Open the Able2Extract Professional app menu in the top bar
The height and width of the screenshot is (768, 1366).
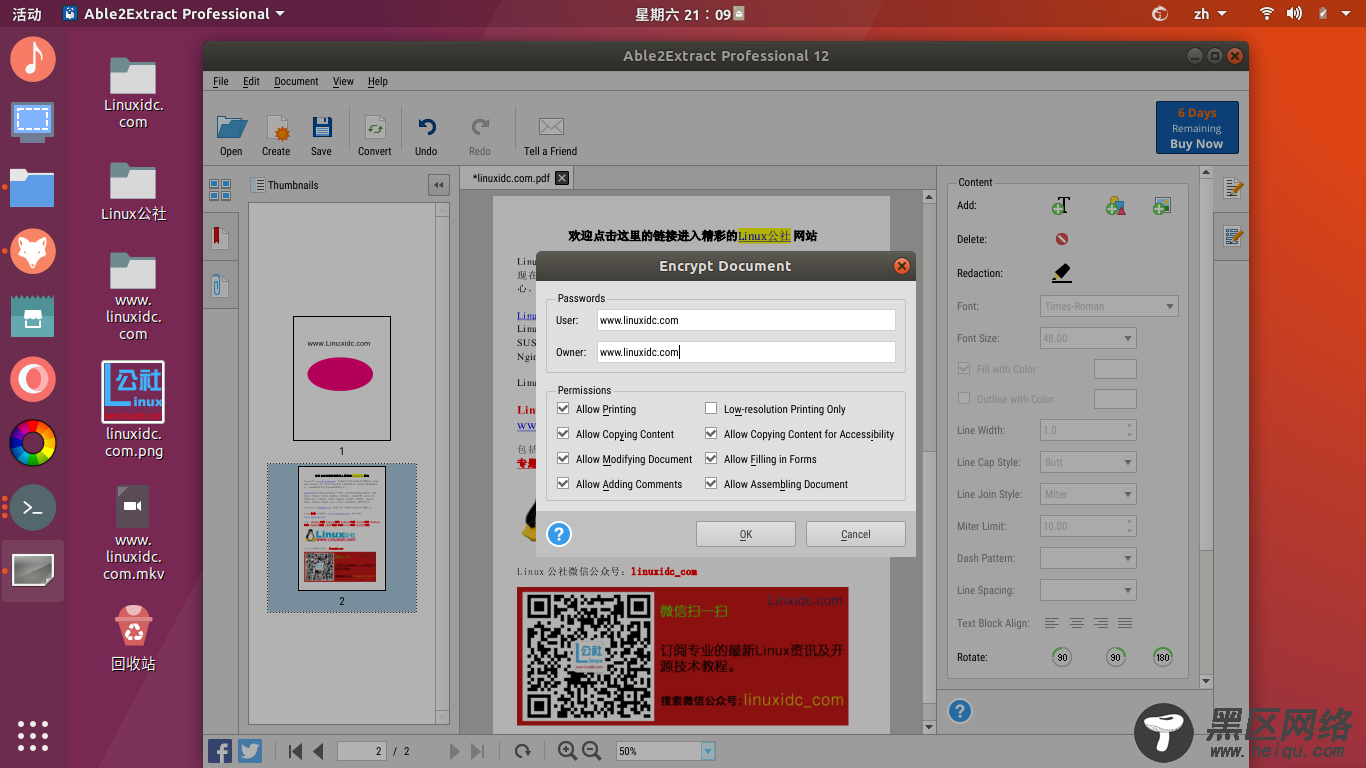[174, 14]
